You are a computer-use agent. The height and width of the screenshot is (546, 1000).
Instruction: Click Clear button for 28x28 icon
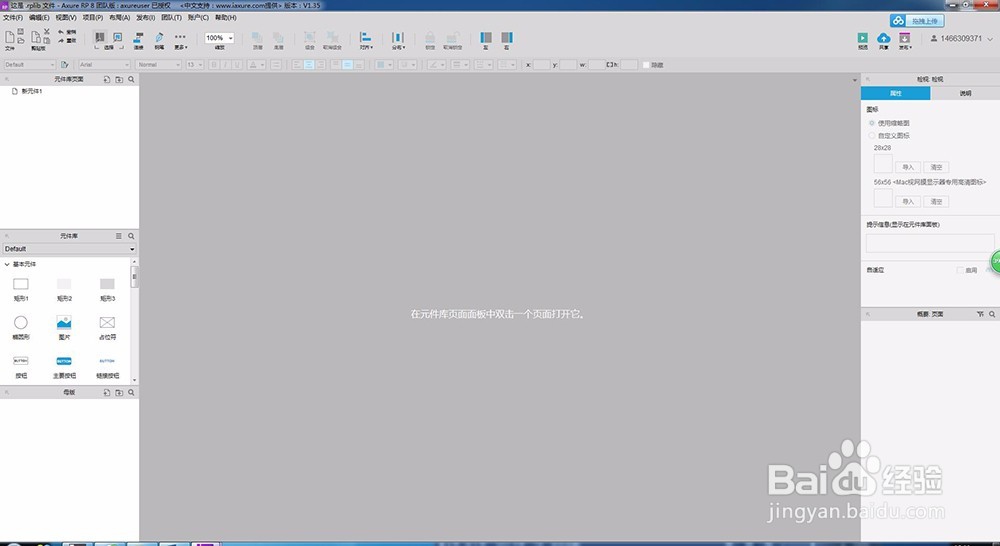936,167
